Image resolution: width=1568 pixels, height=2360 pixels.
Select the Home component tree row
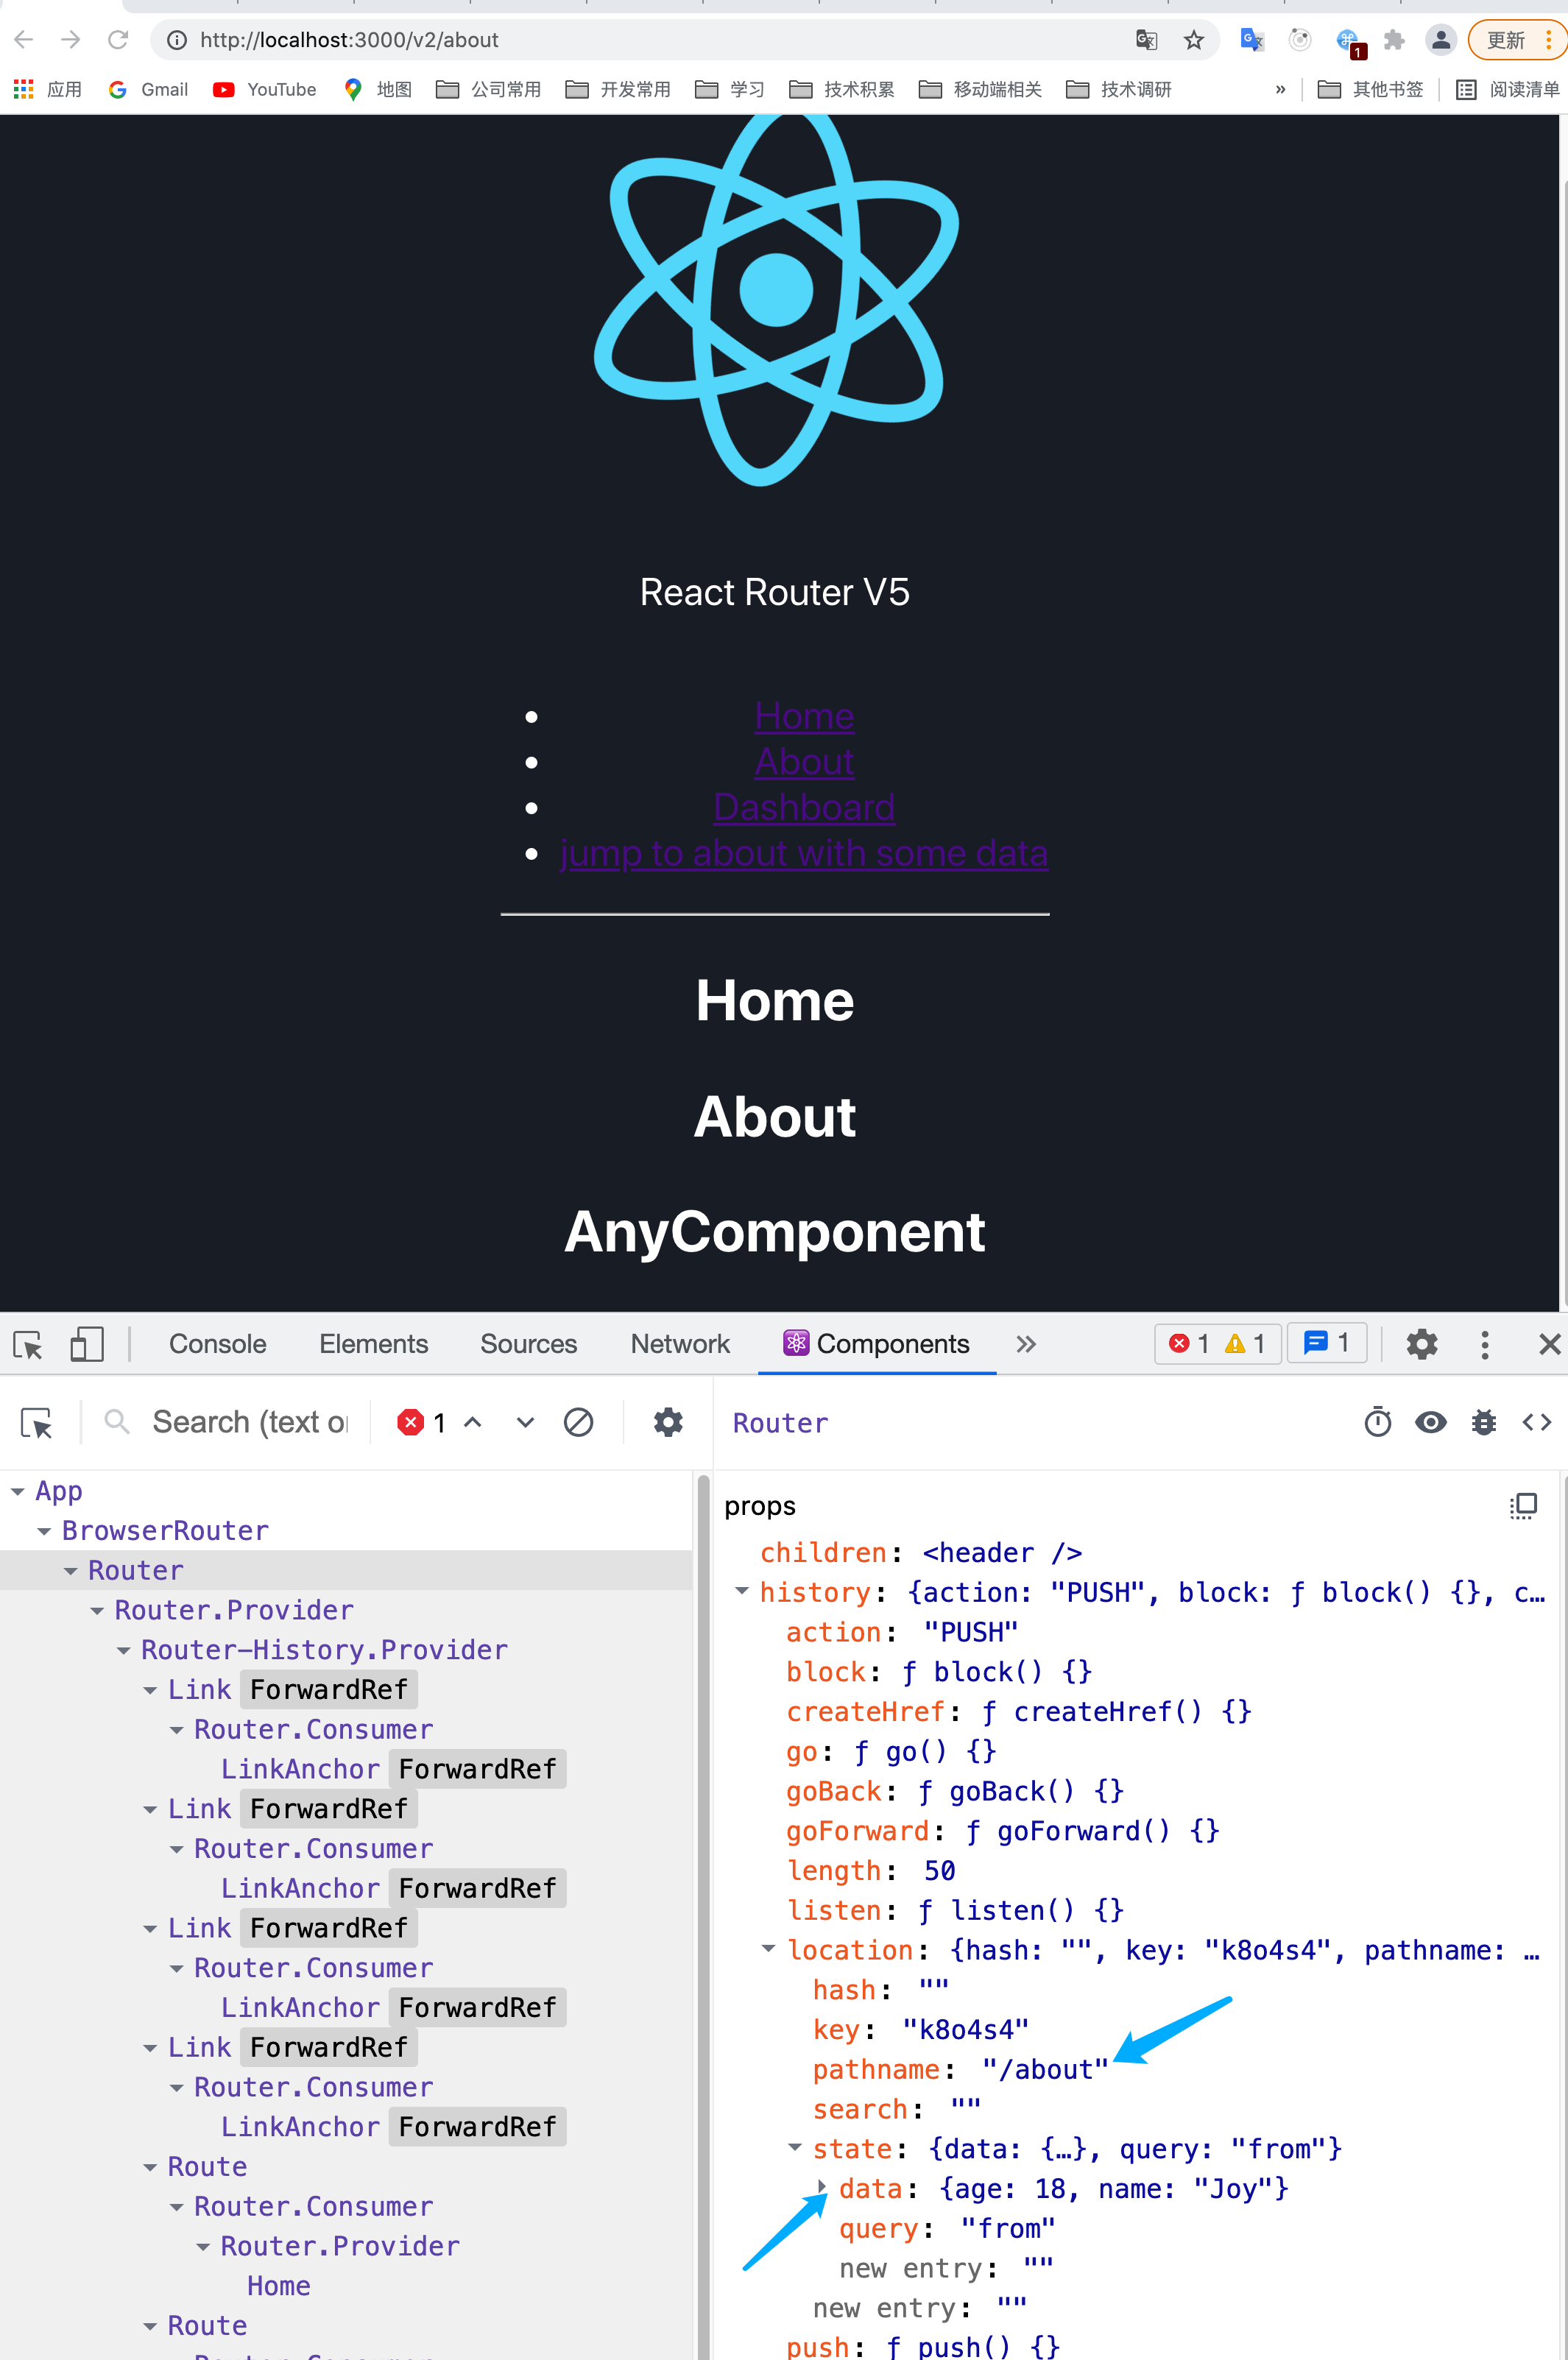click(346, 2286)
